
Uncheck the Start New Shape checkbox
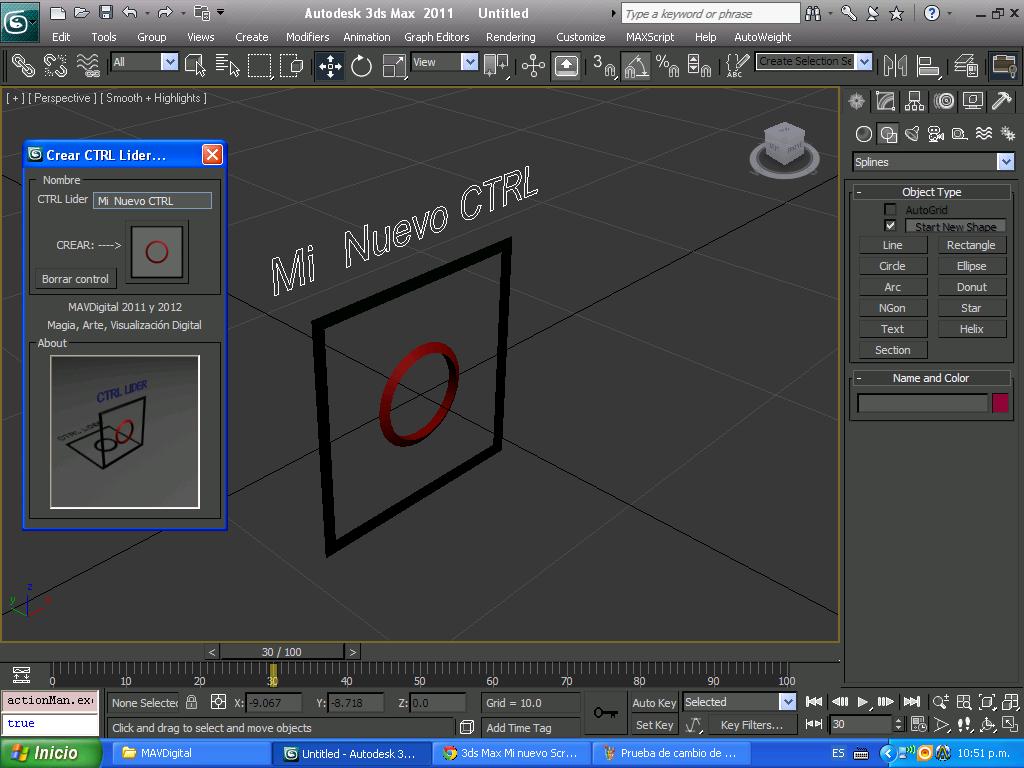click(889, 225)
